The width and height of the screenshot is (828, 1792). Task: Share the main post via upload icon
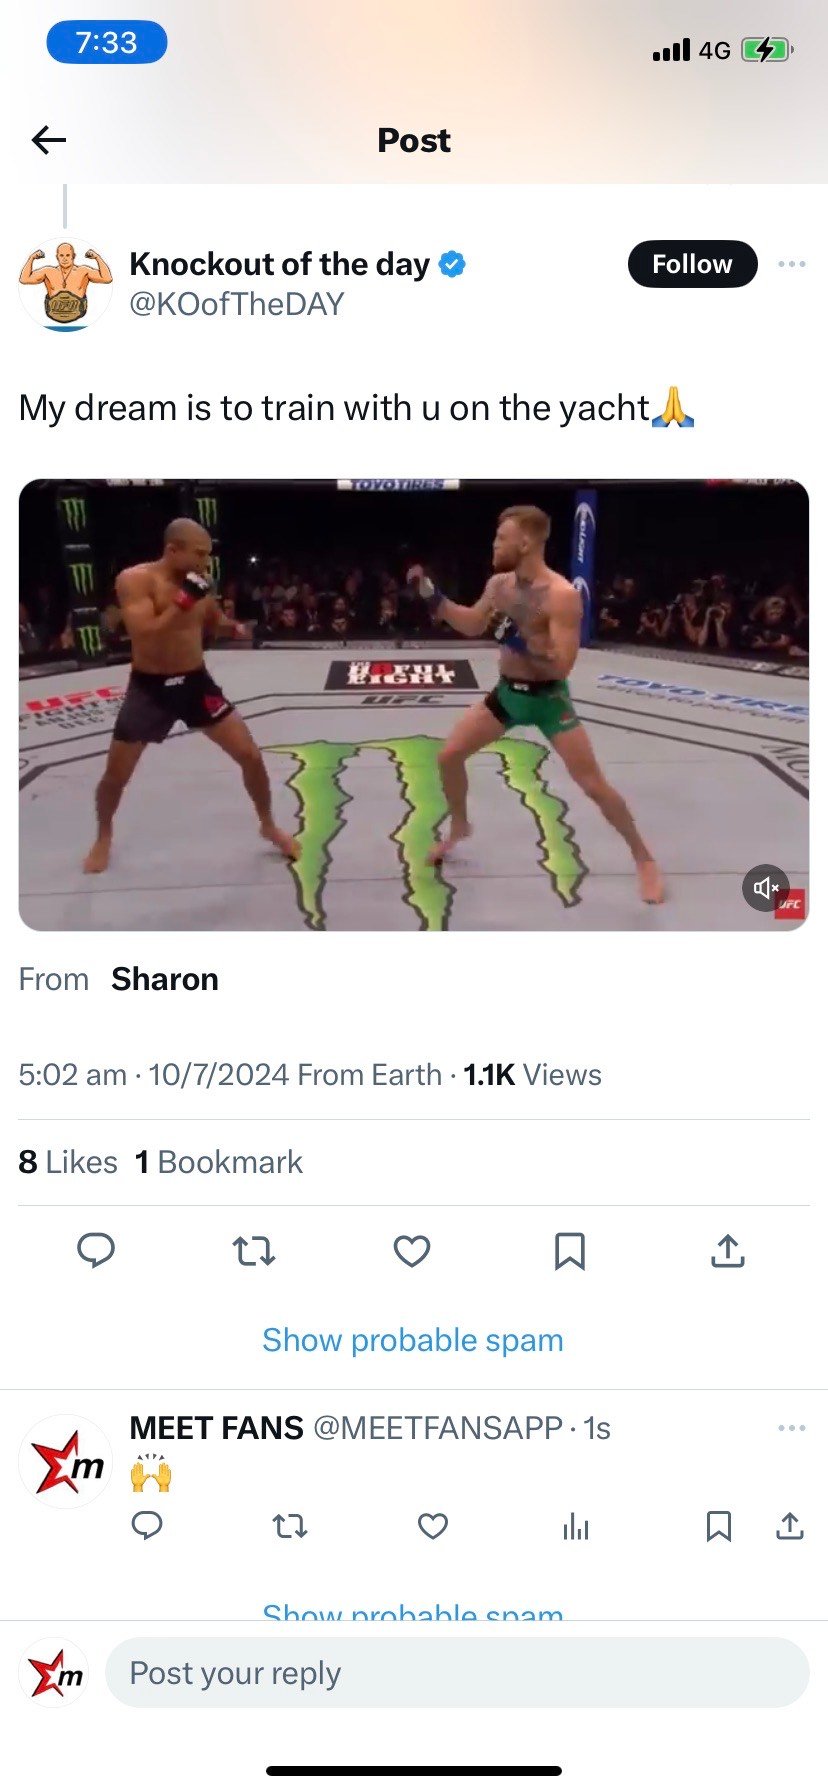point(728,1250)
